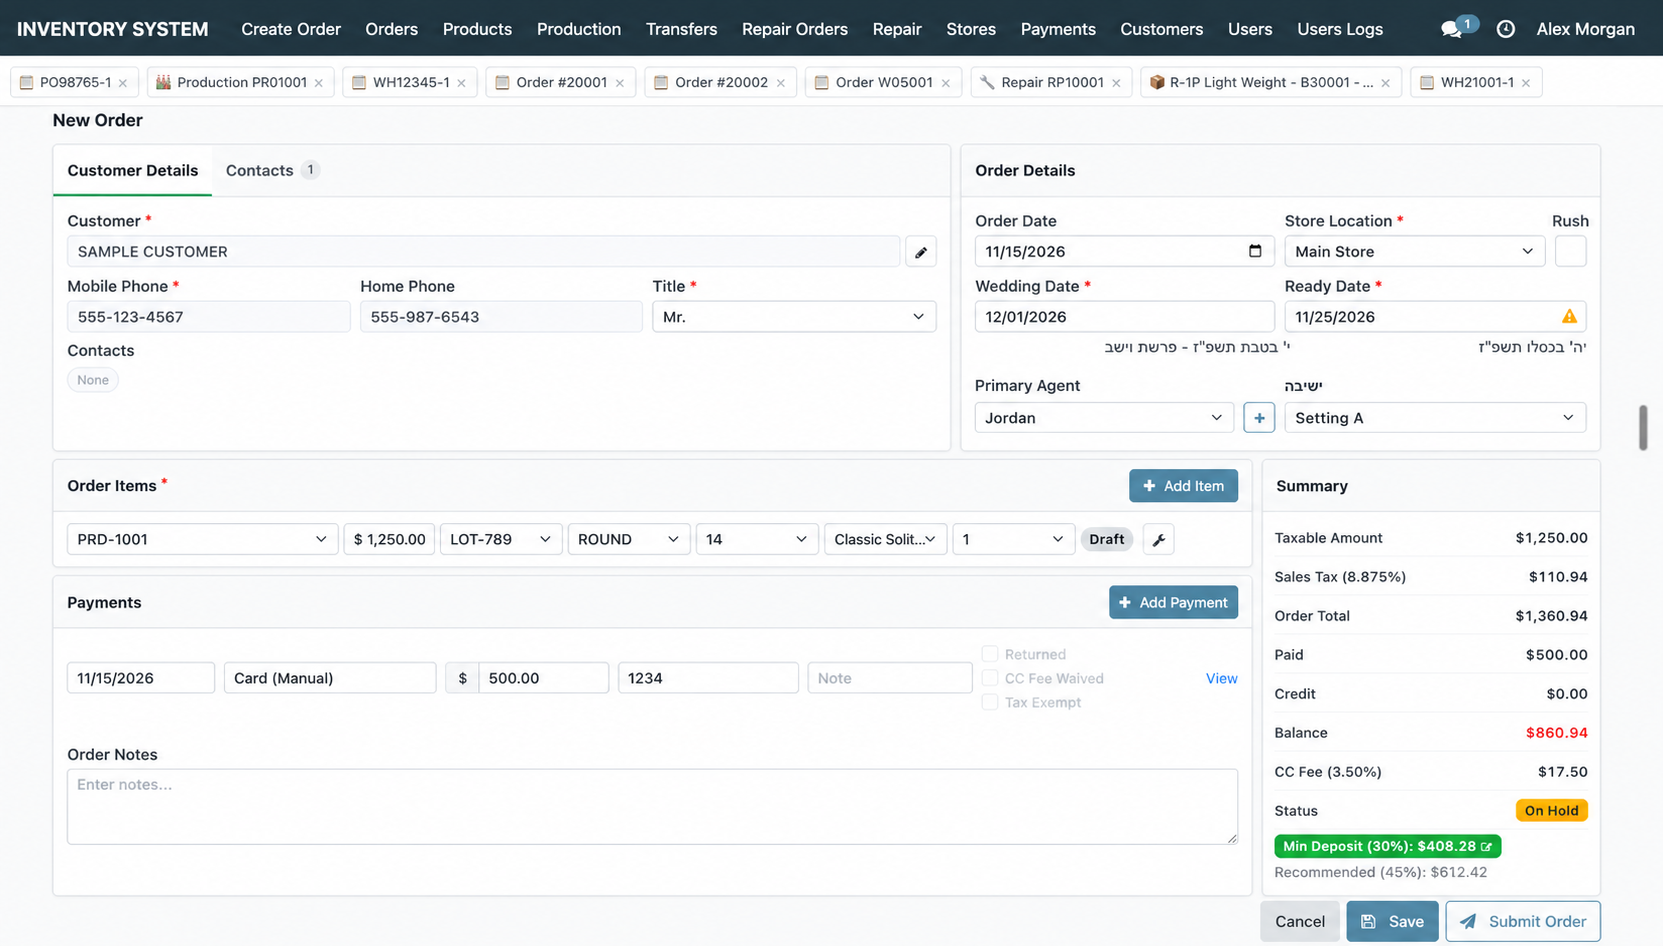Click the payment Note field
This screenshot has height=946, width=1663.
pos(890,678)
